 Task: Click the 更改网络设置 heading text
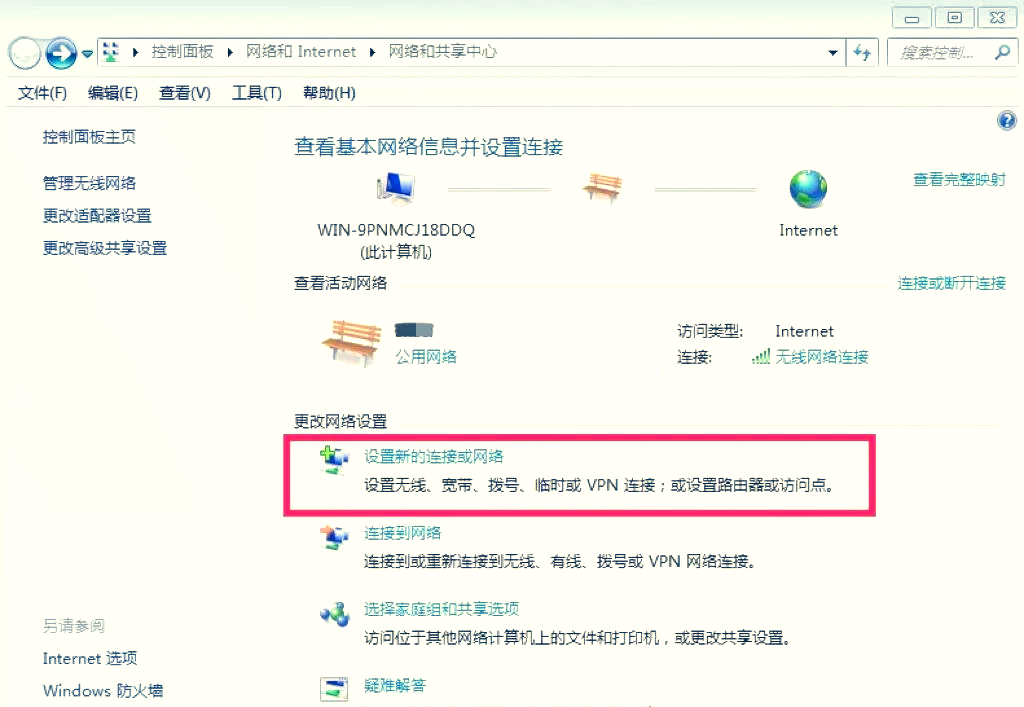click(340, 421)
